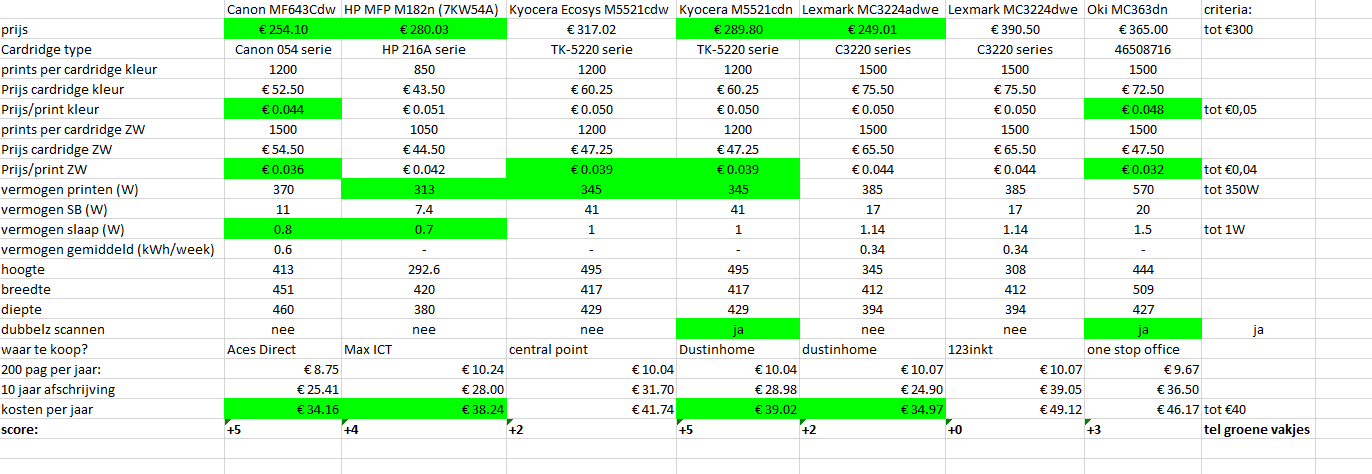The height and width of the screenshot is (474, 1372).
Task: Select the '850' prints per cartridge cell
Action: (424, 70)
